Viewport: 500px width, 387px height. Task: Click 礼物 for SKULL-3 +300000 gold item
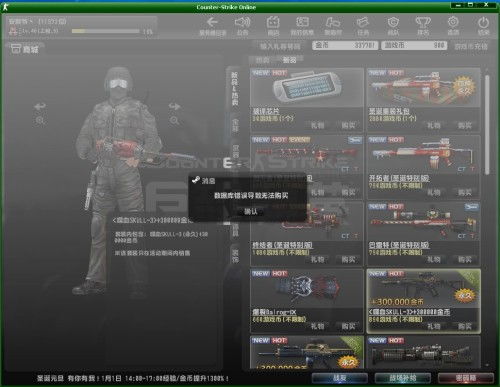[434, 326]
